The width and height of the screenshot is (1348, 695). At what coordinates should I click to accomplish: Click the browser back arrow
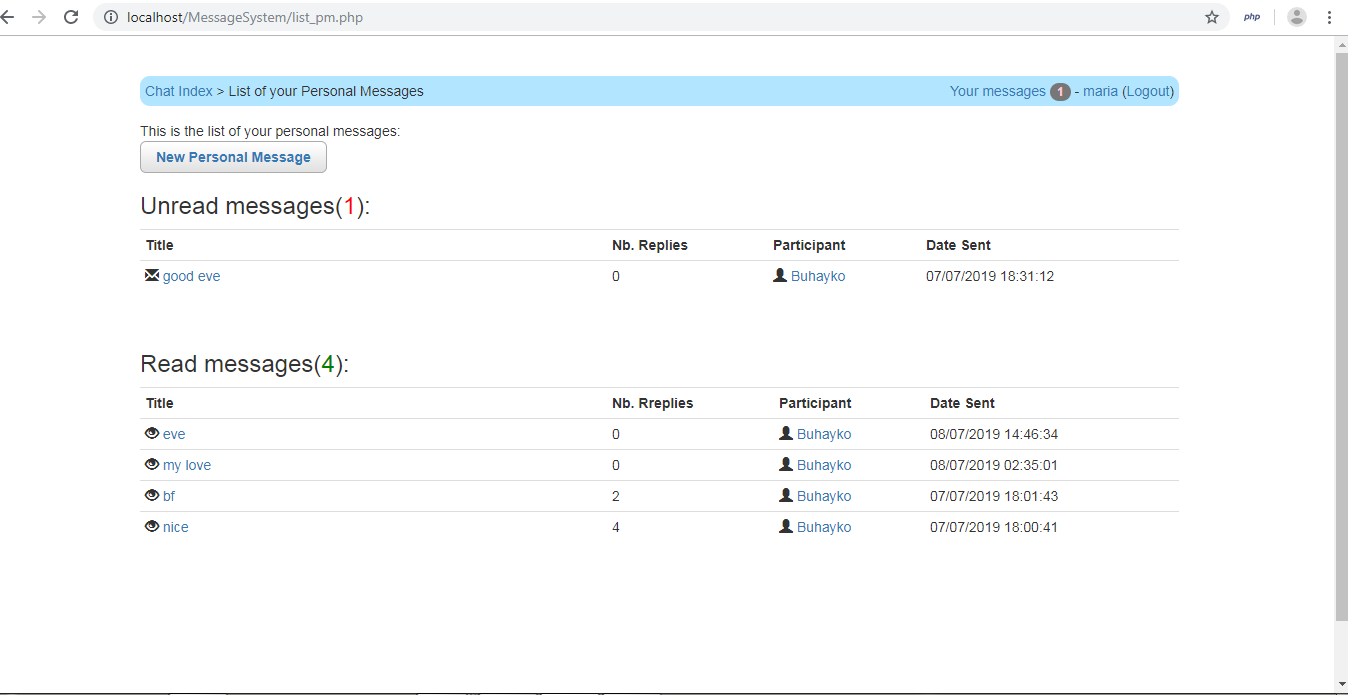tap(9, 16)
